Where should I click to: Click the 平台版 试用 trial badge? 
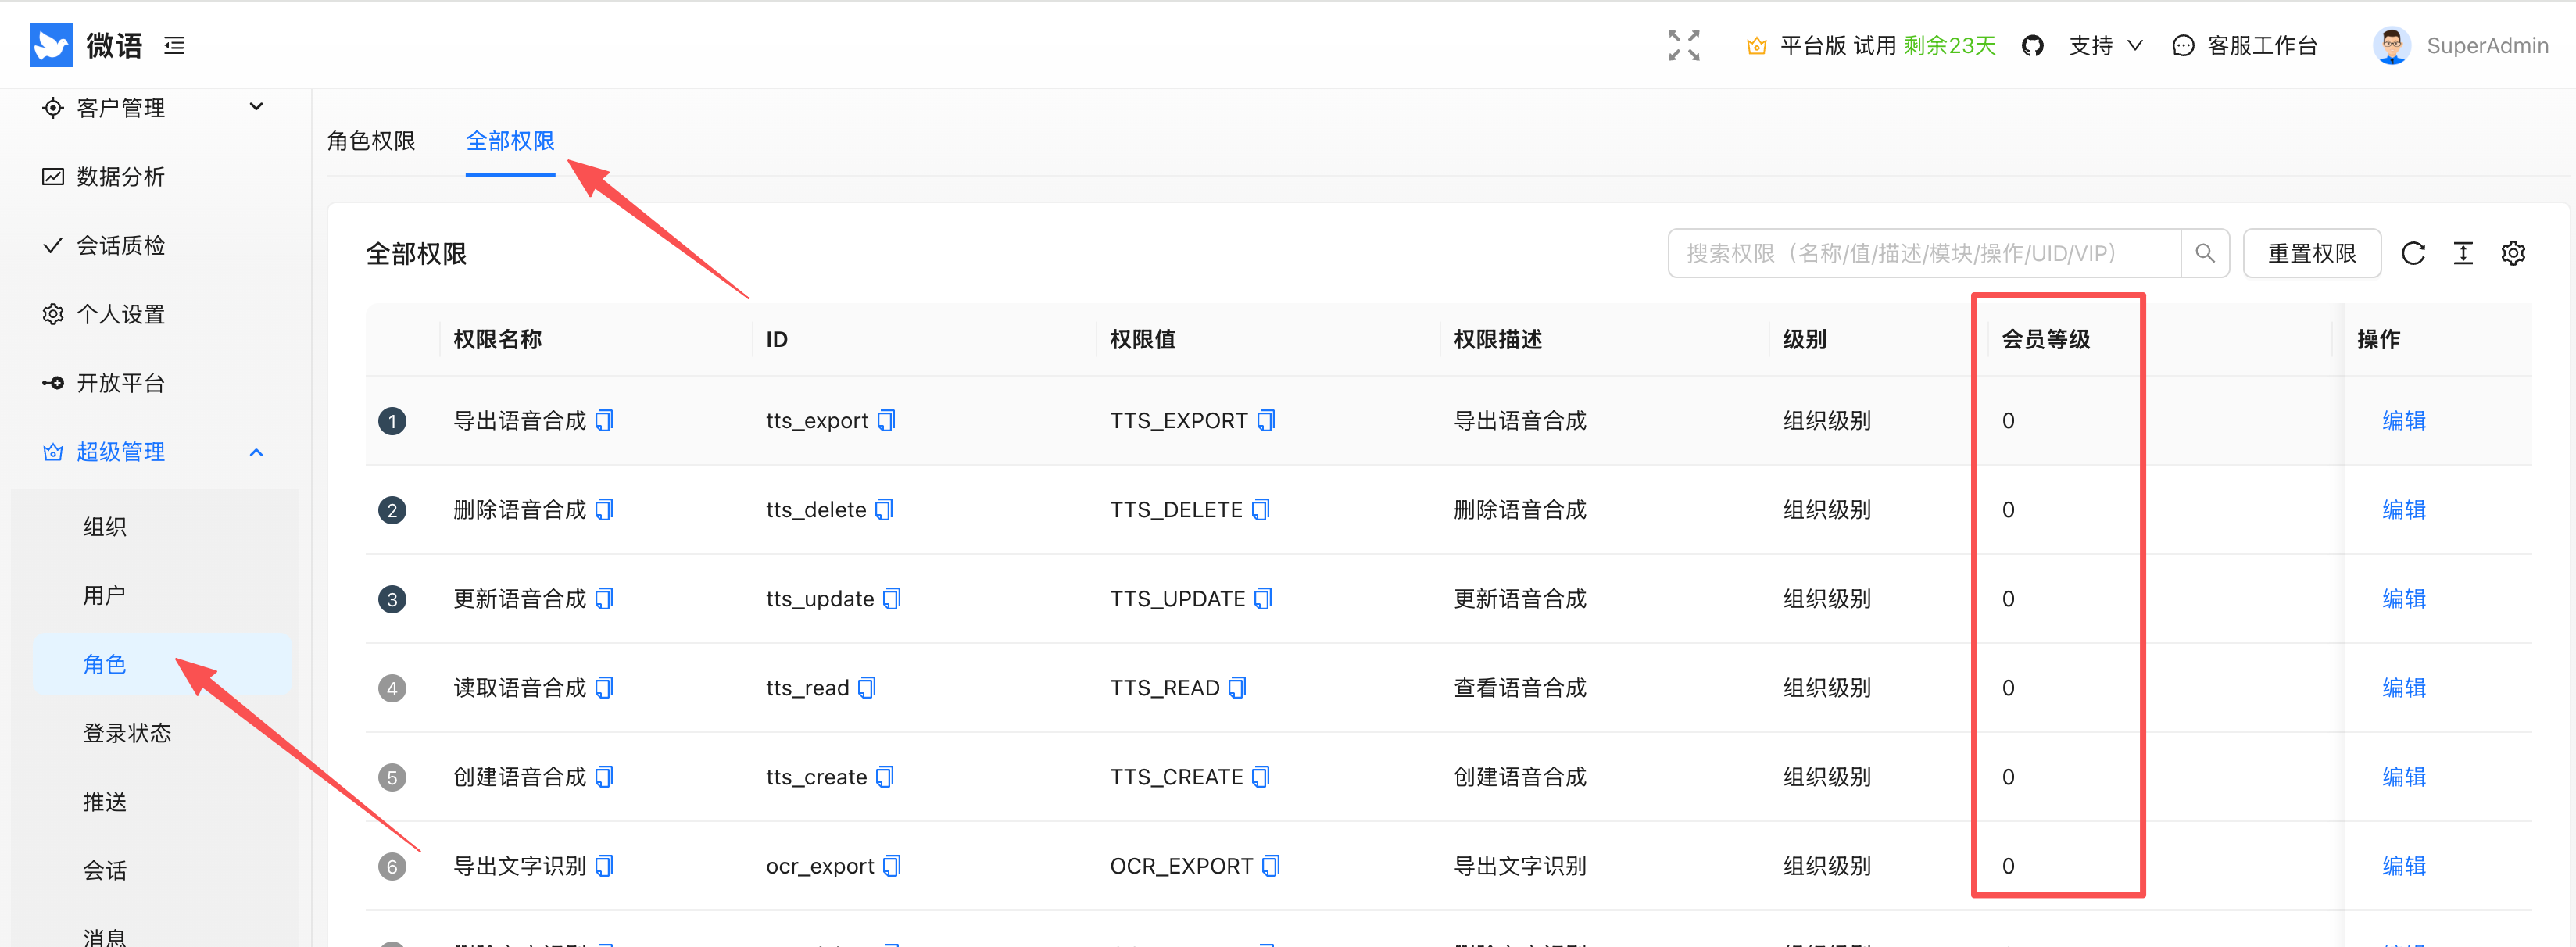click(x=1870, y=45)
